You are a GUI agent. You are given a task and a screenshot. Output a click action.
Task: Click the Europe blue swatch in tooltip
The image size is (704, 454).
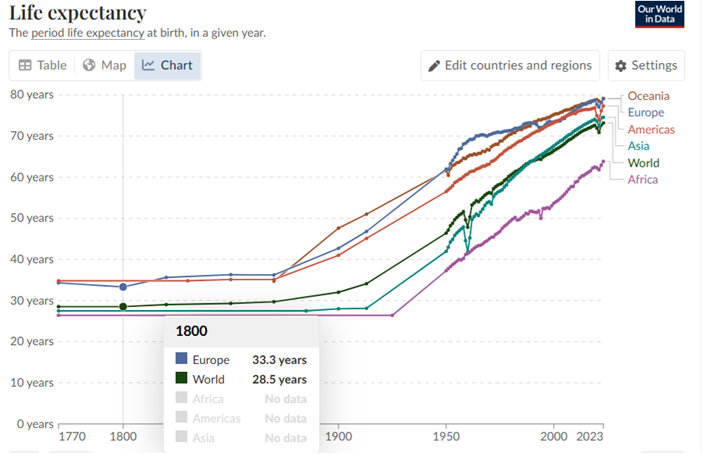click(181, 358)
